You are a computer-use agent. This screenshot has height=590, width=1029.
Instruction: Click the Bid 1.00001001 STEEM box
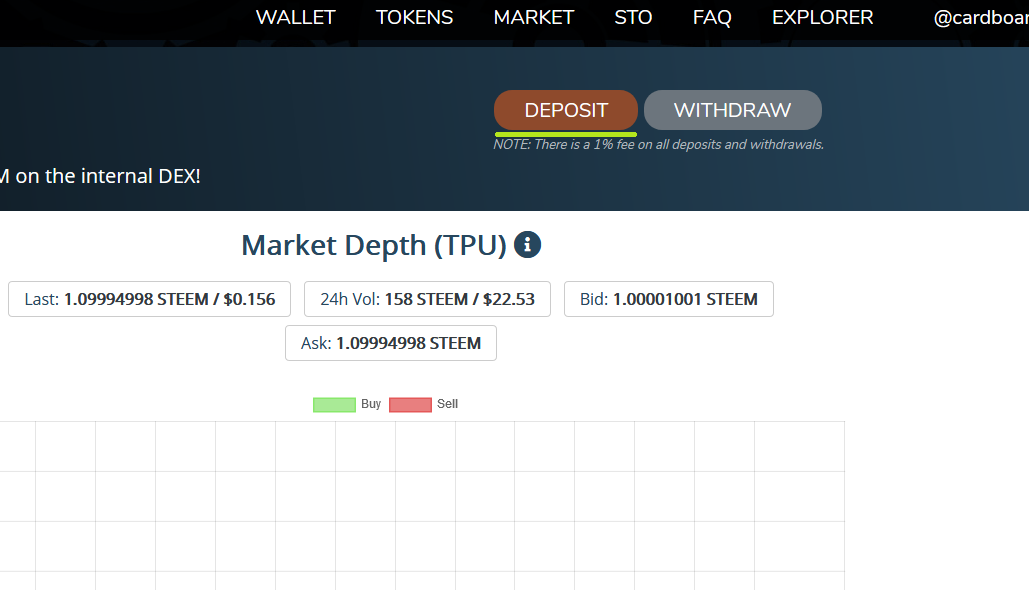[x=669, y=299]
